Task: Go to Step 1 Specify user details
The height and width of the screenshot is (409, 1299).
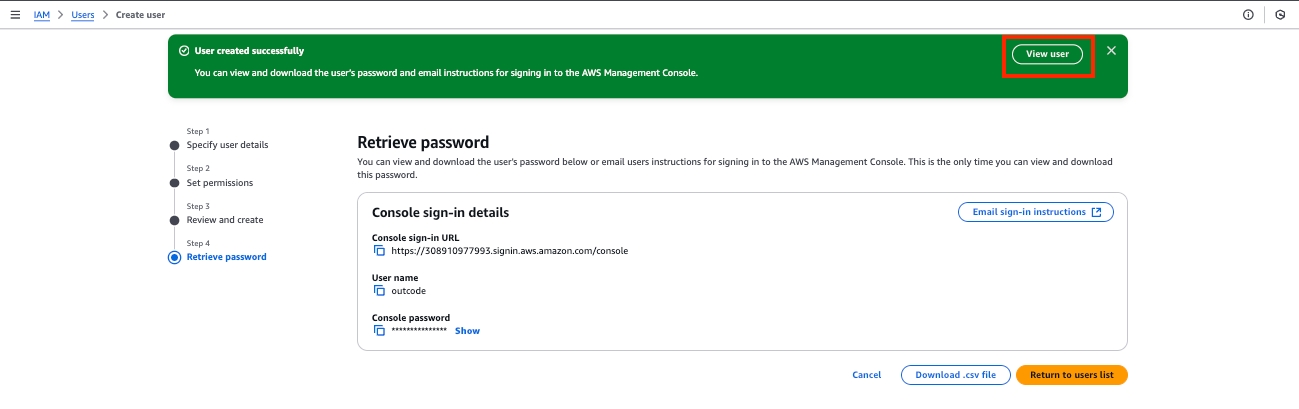Action: click(227, 145)
